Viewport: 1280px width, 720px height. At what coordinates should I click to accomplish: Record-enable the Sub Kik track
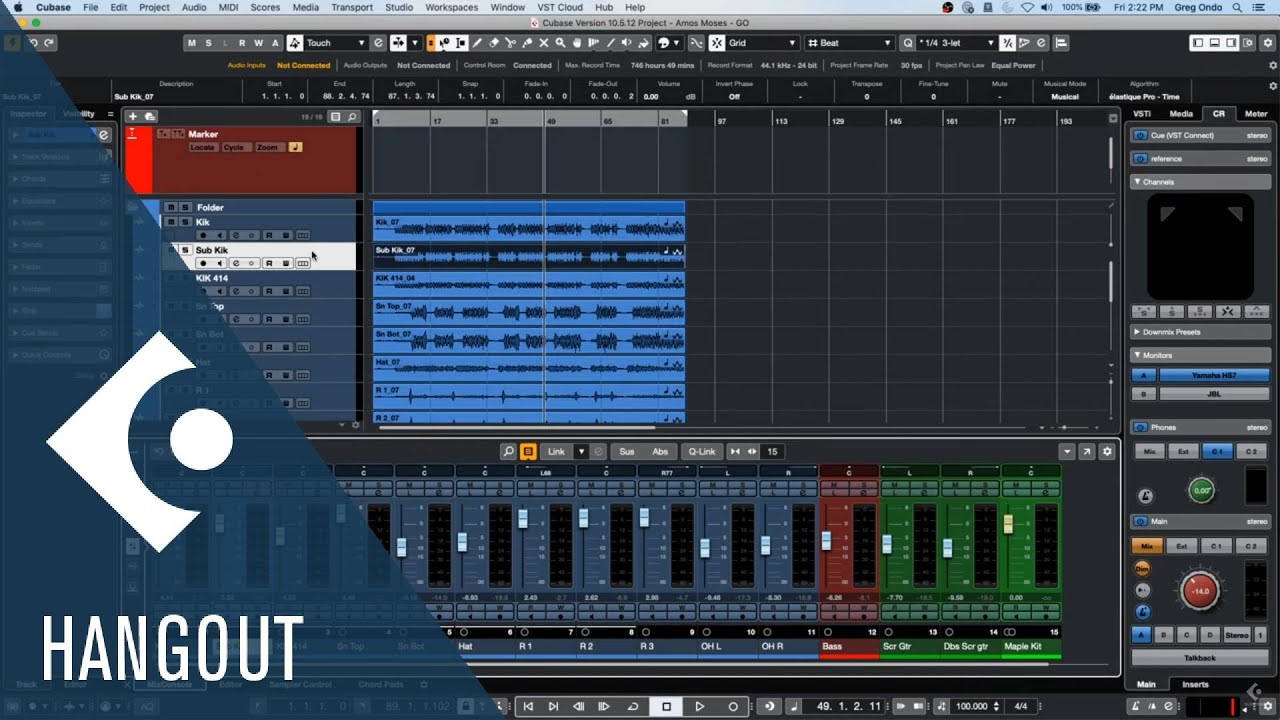tap(203, 263)
